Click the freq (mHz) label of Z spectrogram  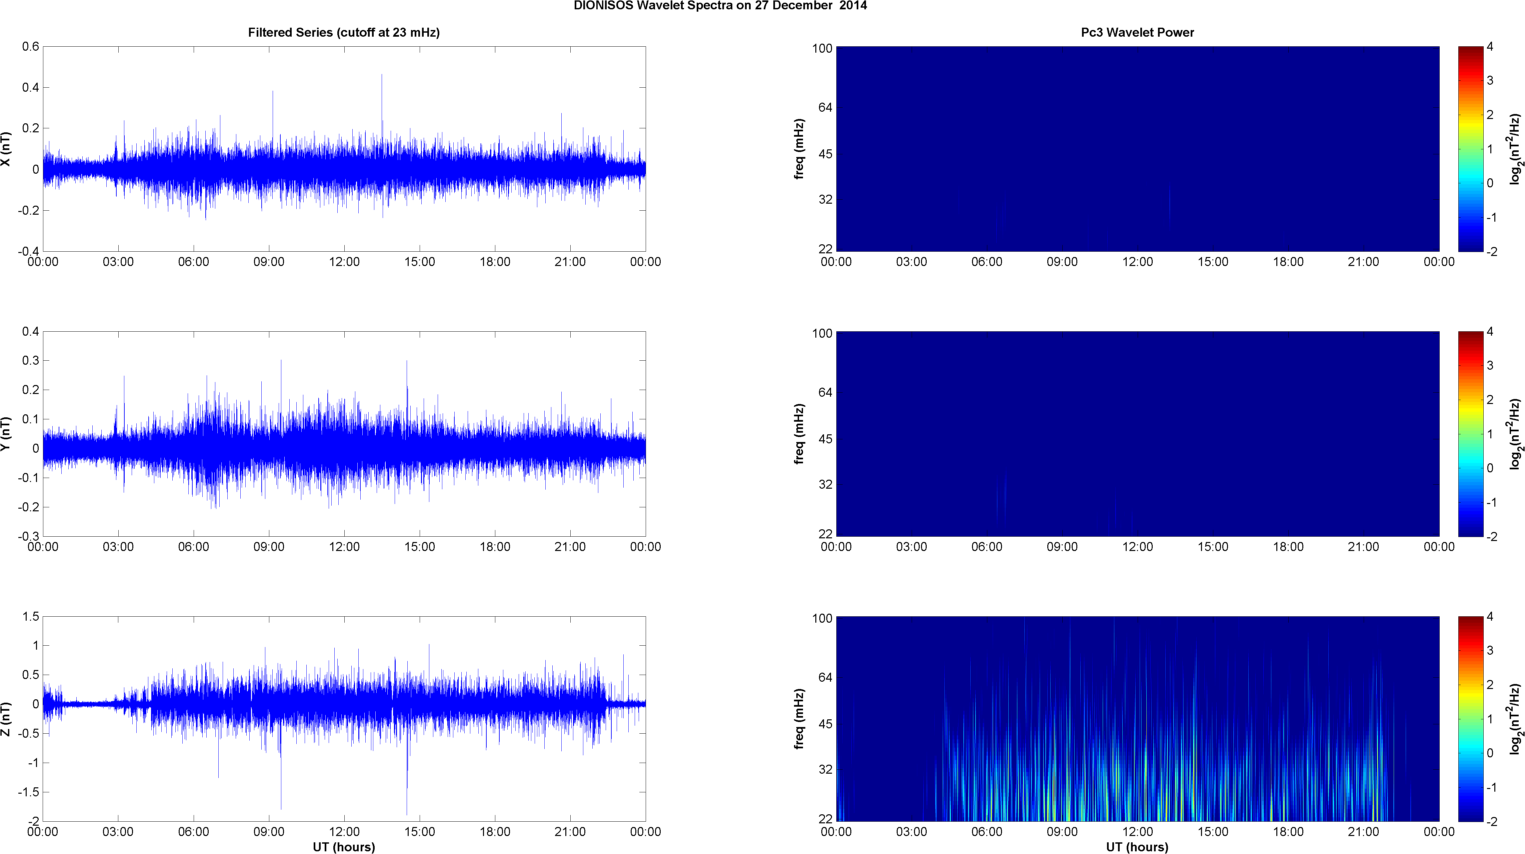[x=800, y=719]
